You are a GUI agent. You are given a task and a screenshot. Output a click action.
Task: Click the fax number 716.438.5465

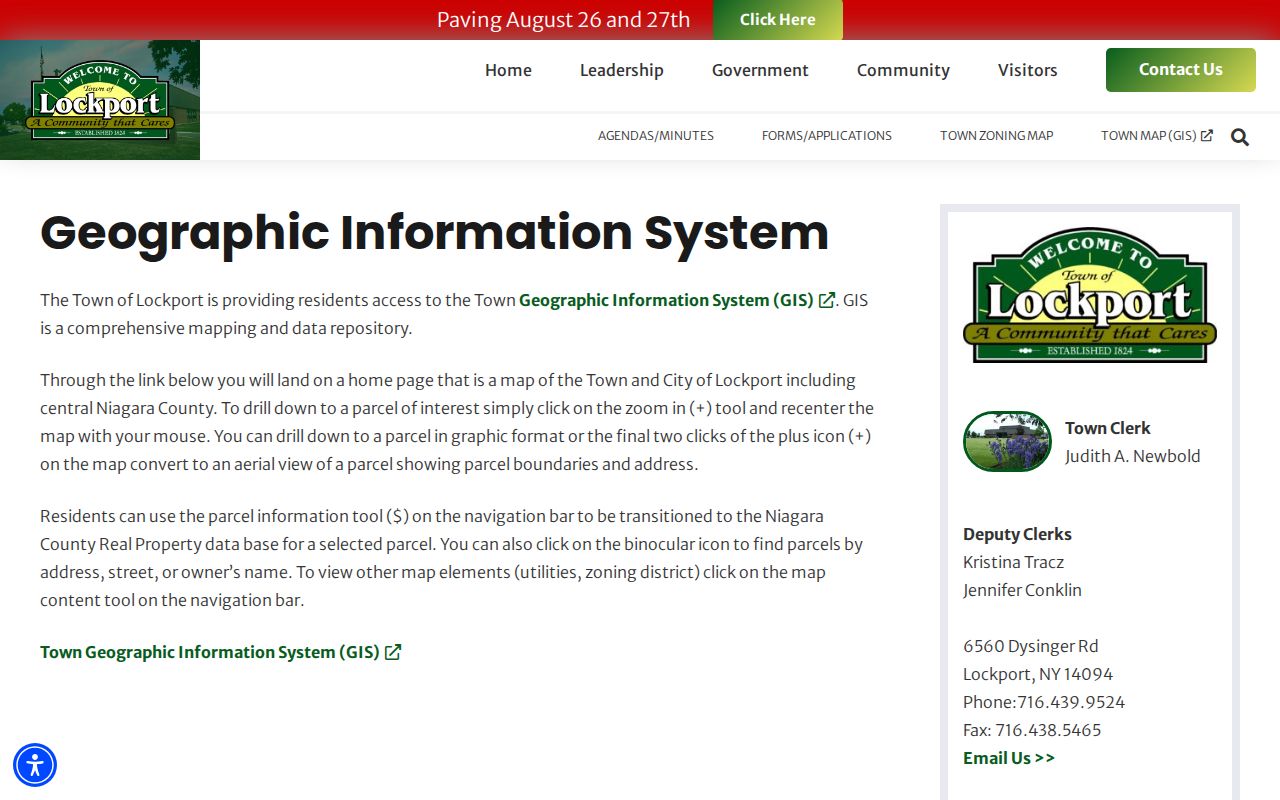(x=1048, y=730)
